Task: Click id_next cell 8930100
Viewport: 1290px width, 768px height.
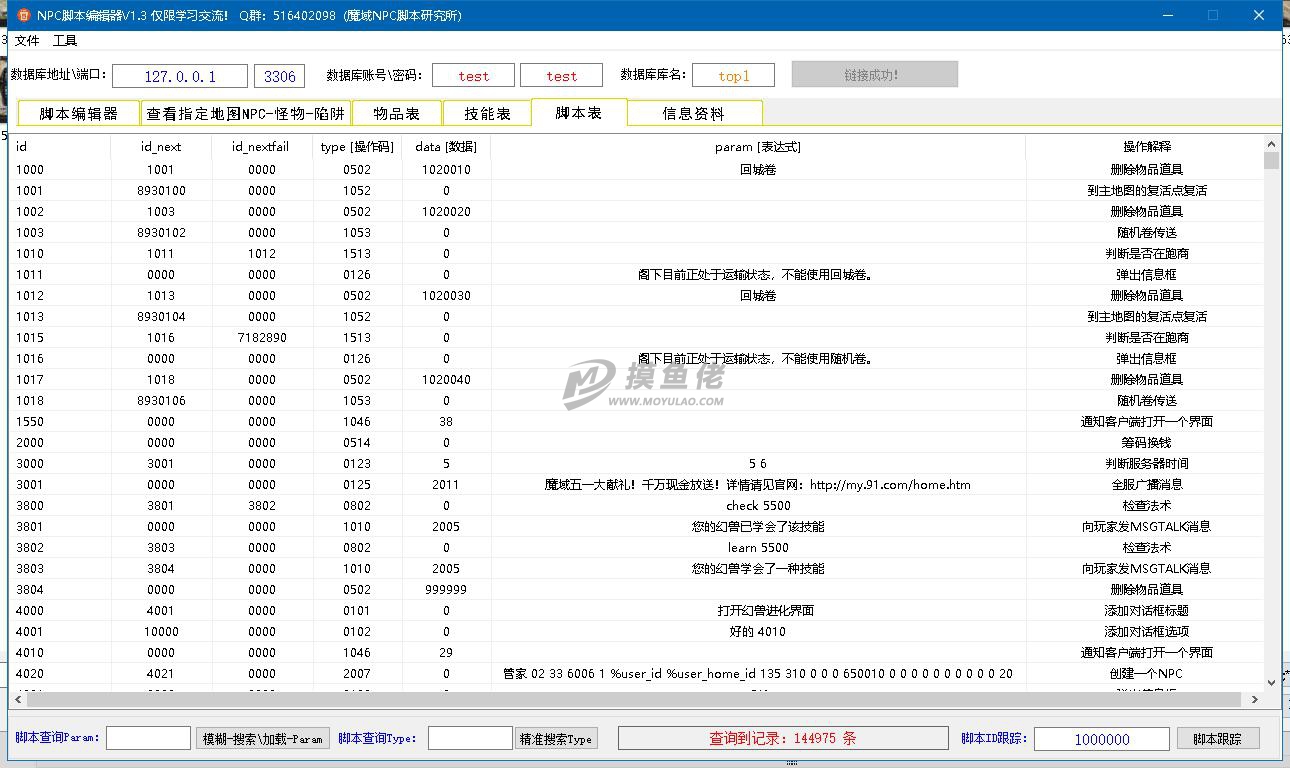Action: [161, 191]
